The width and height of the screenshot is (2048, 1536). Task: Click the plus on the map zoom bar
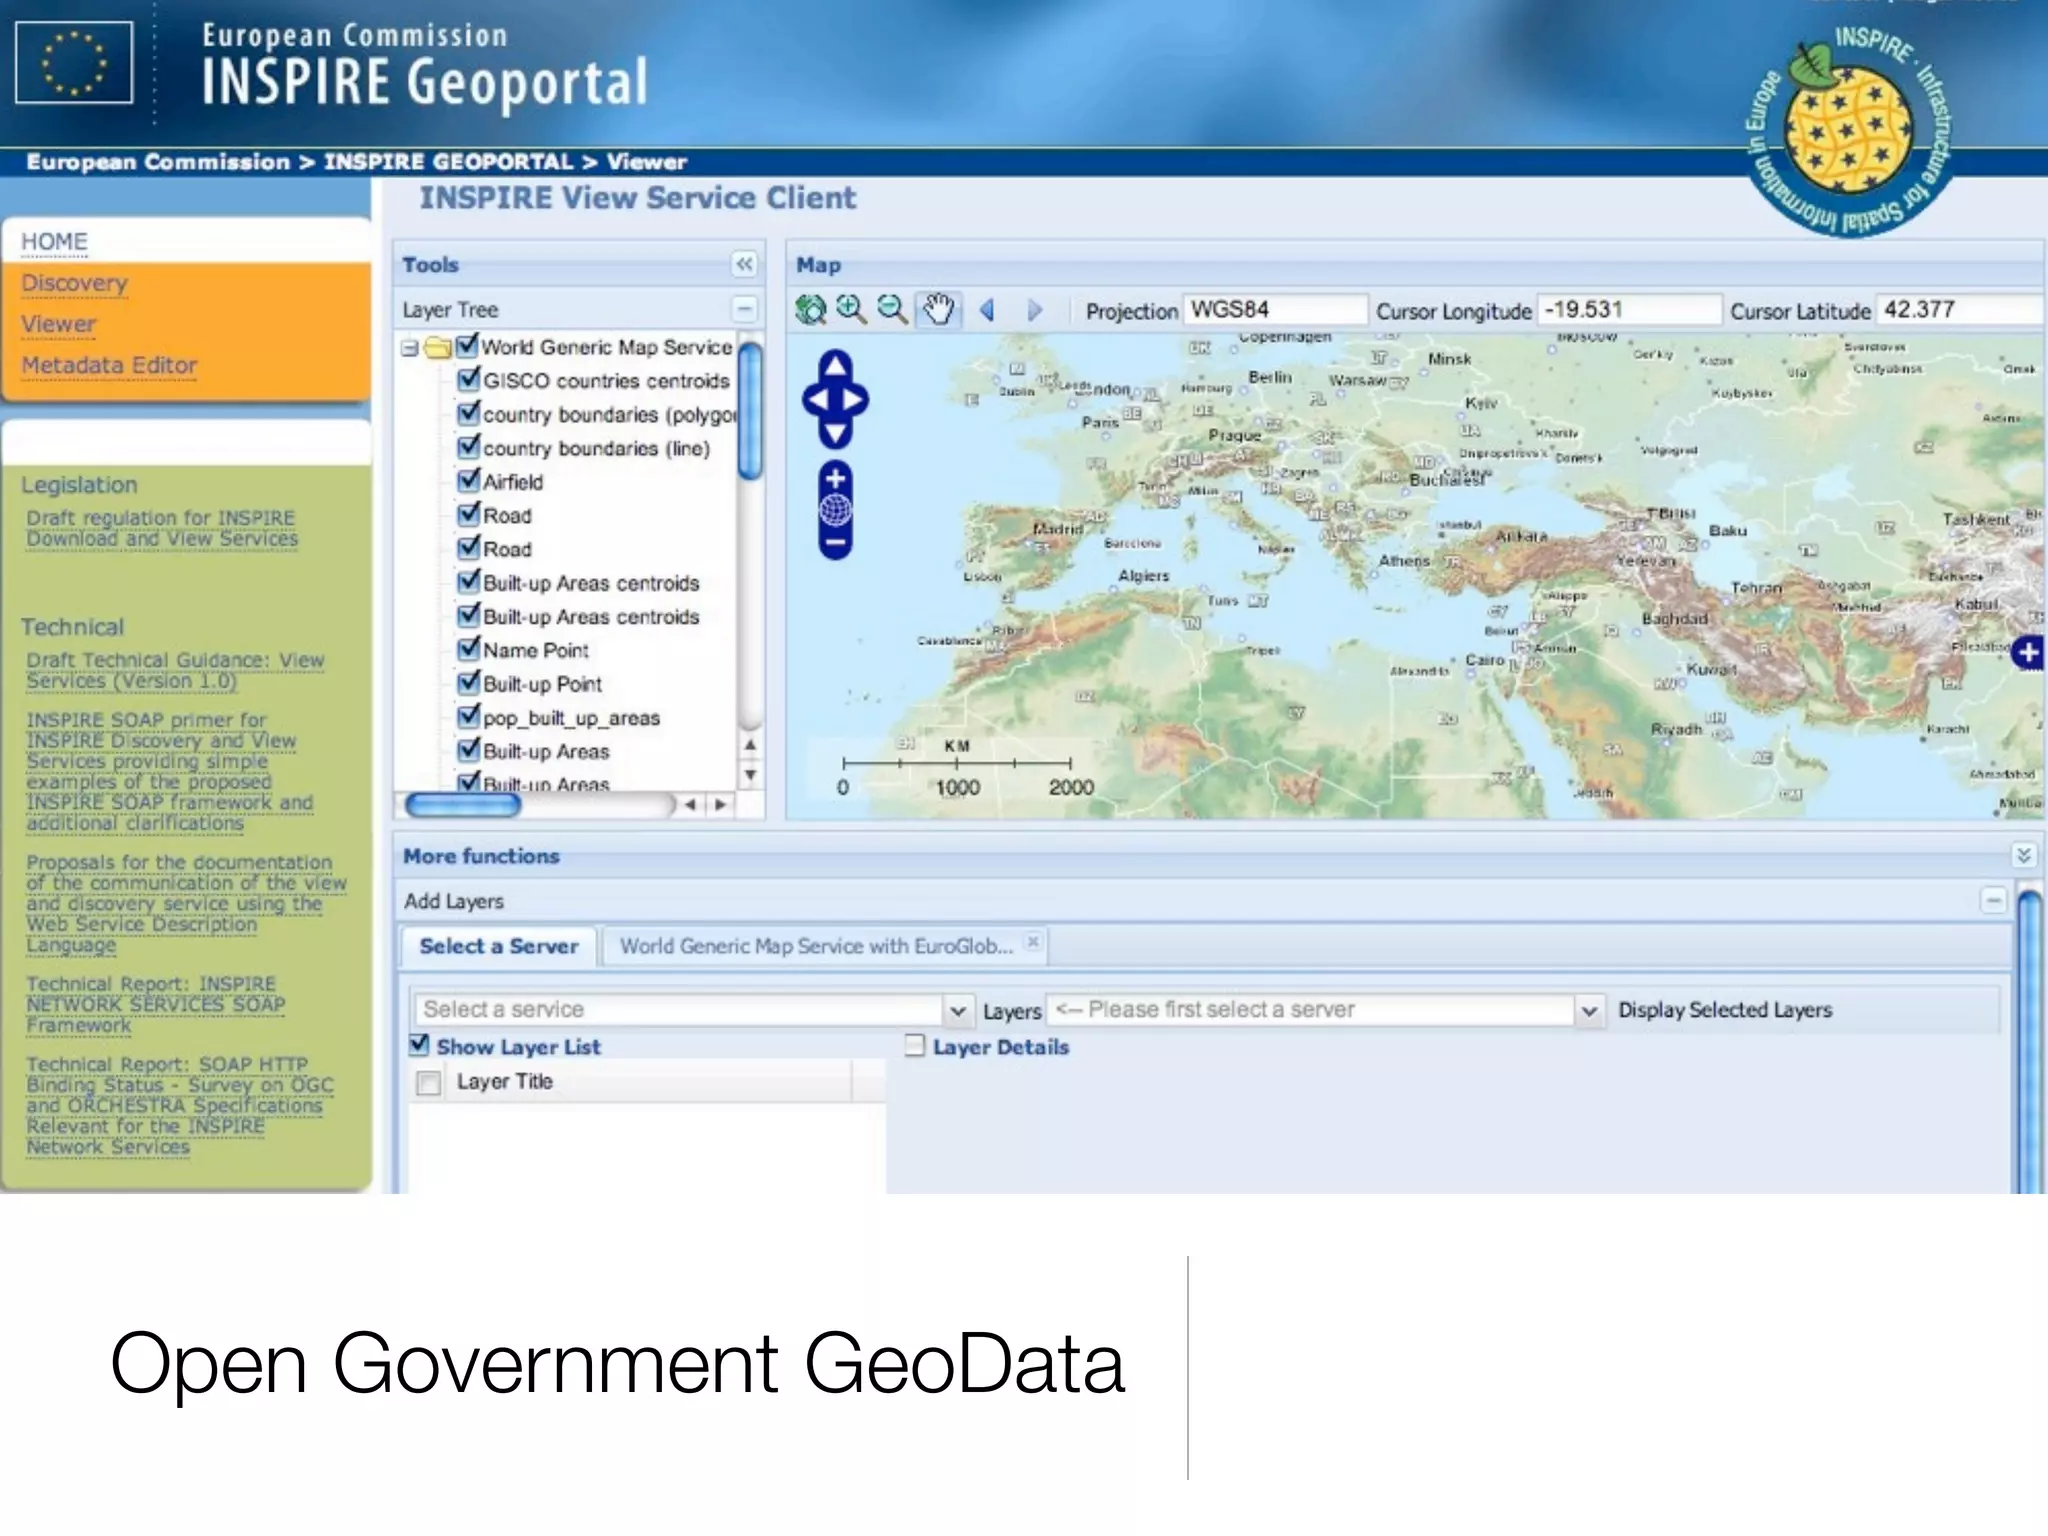click(835, 479)
